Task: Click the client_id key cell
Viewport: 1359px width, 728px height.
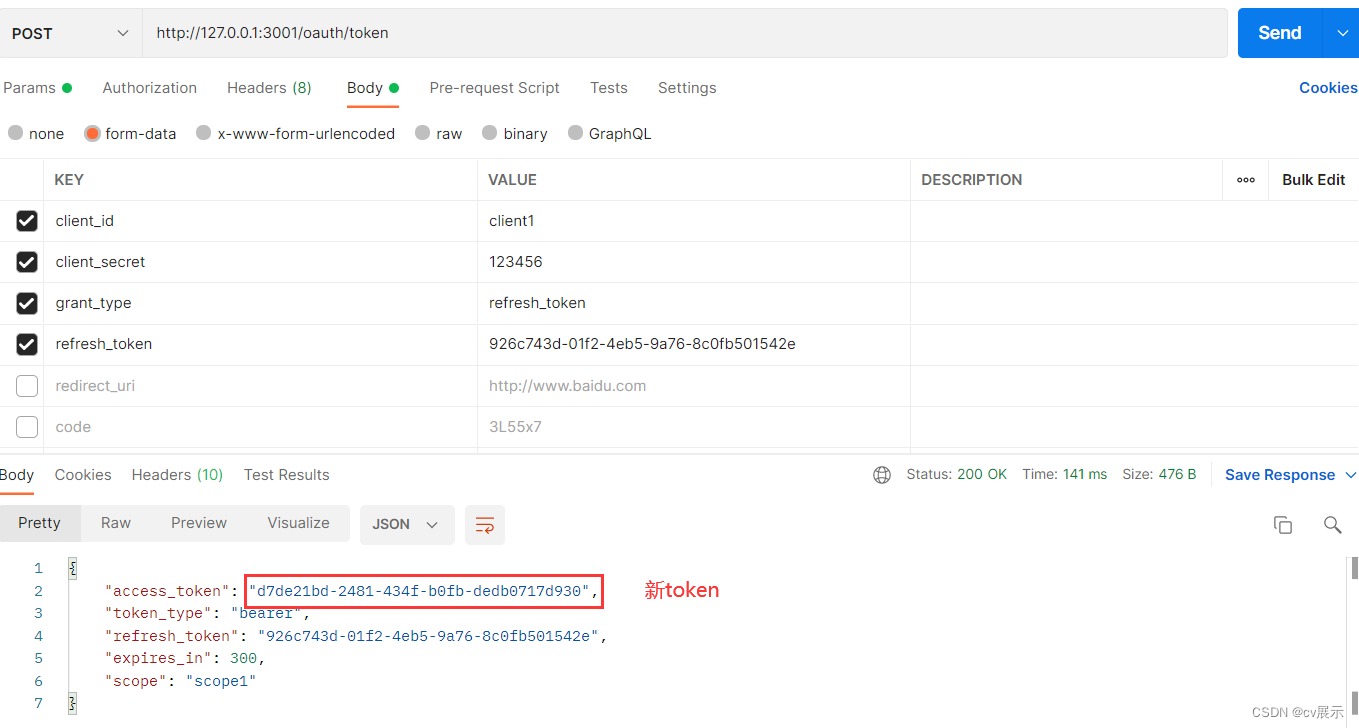Action: click(x=260, y=221)
